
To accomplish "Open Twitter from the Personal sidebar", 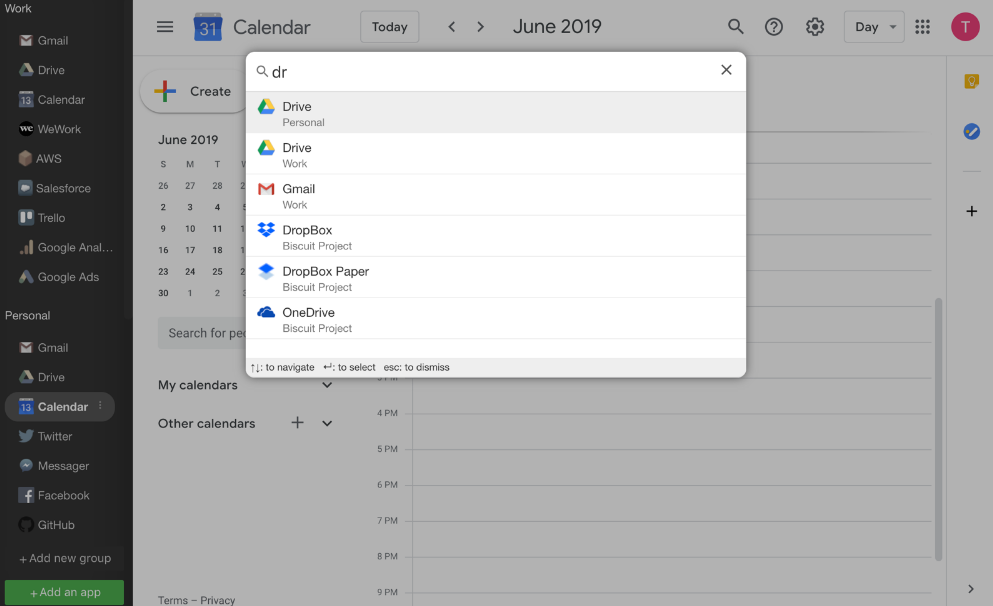I will click(x=54, y=436).
